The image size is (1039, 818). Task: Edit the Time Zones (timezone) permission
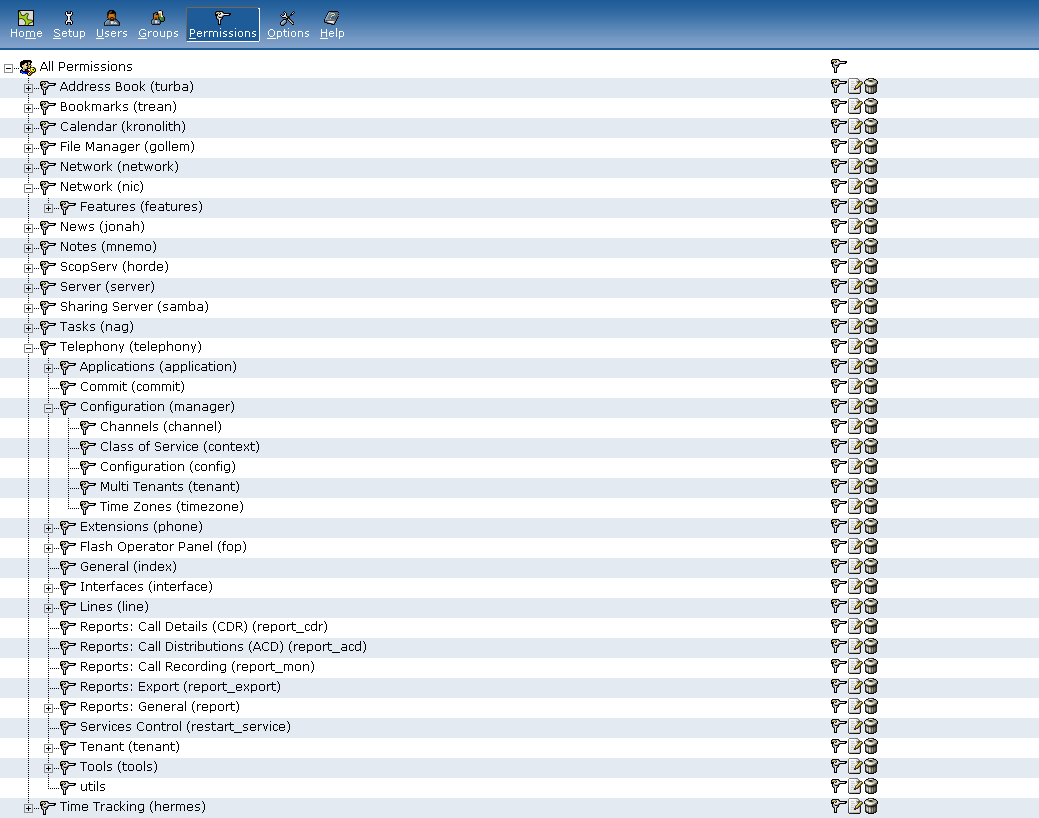coord(855,506)
